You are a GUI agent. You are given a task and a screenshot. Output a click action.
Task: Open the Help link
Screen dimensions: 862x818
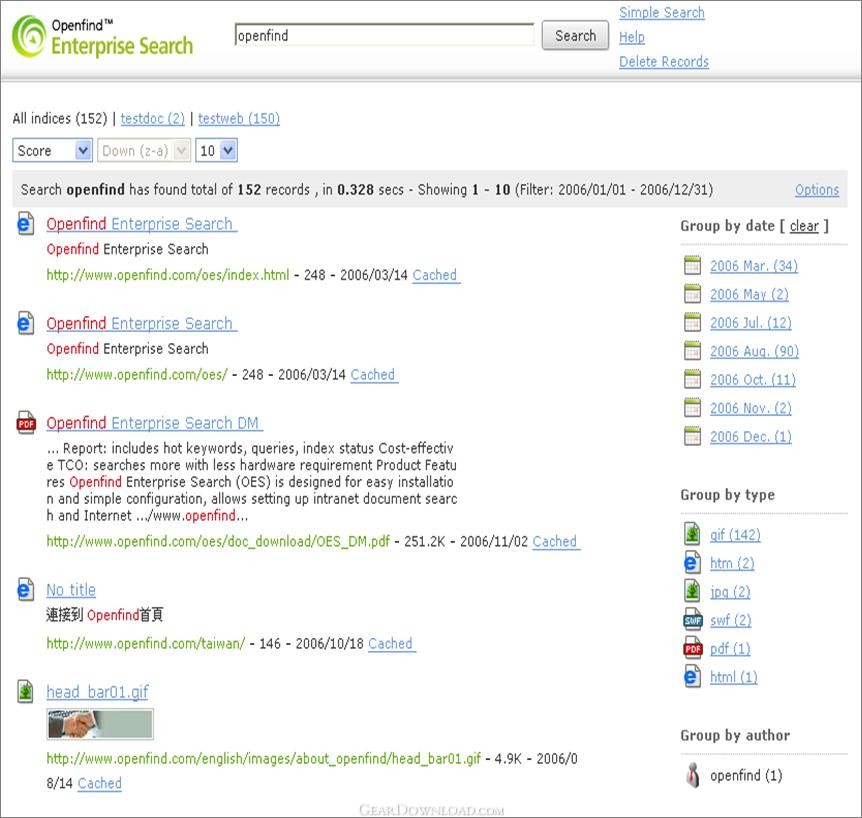click(632, 37)
